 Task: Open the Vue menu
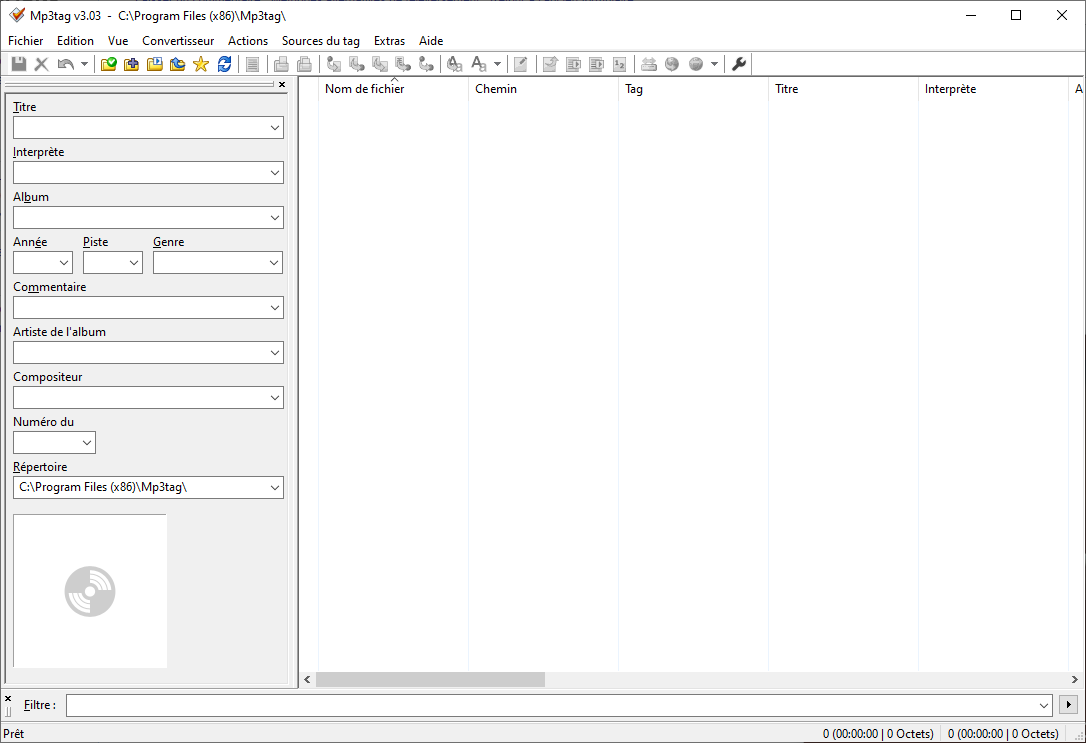118,41
